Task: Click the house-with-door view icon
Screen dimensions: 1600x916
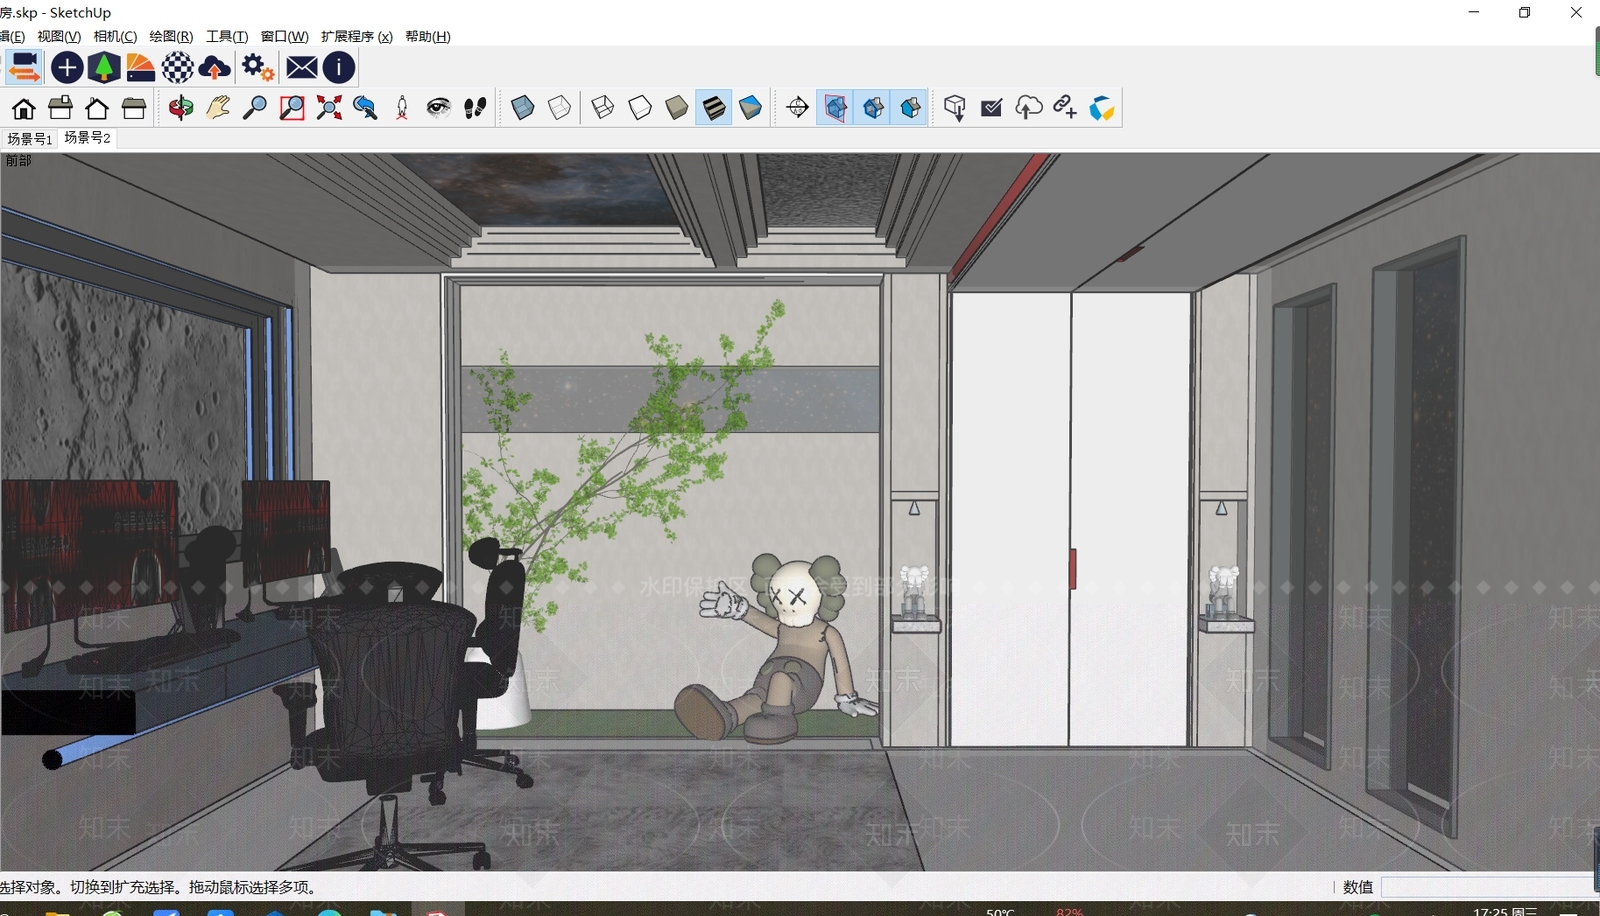Action: tap(23, 108)
